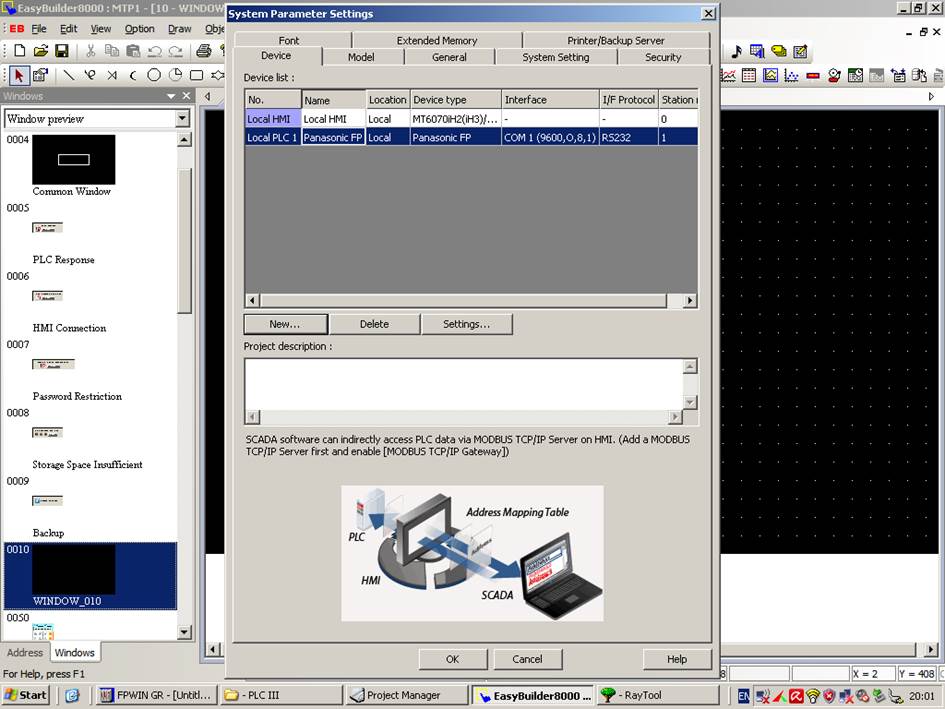The height and width of the screenshot is (709, 945).
Task: Switch to the Security tab
Action: pos(664,58)
